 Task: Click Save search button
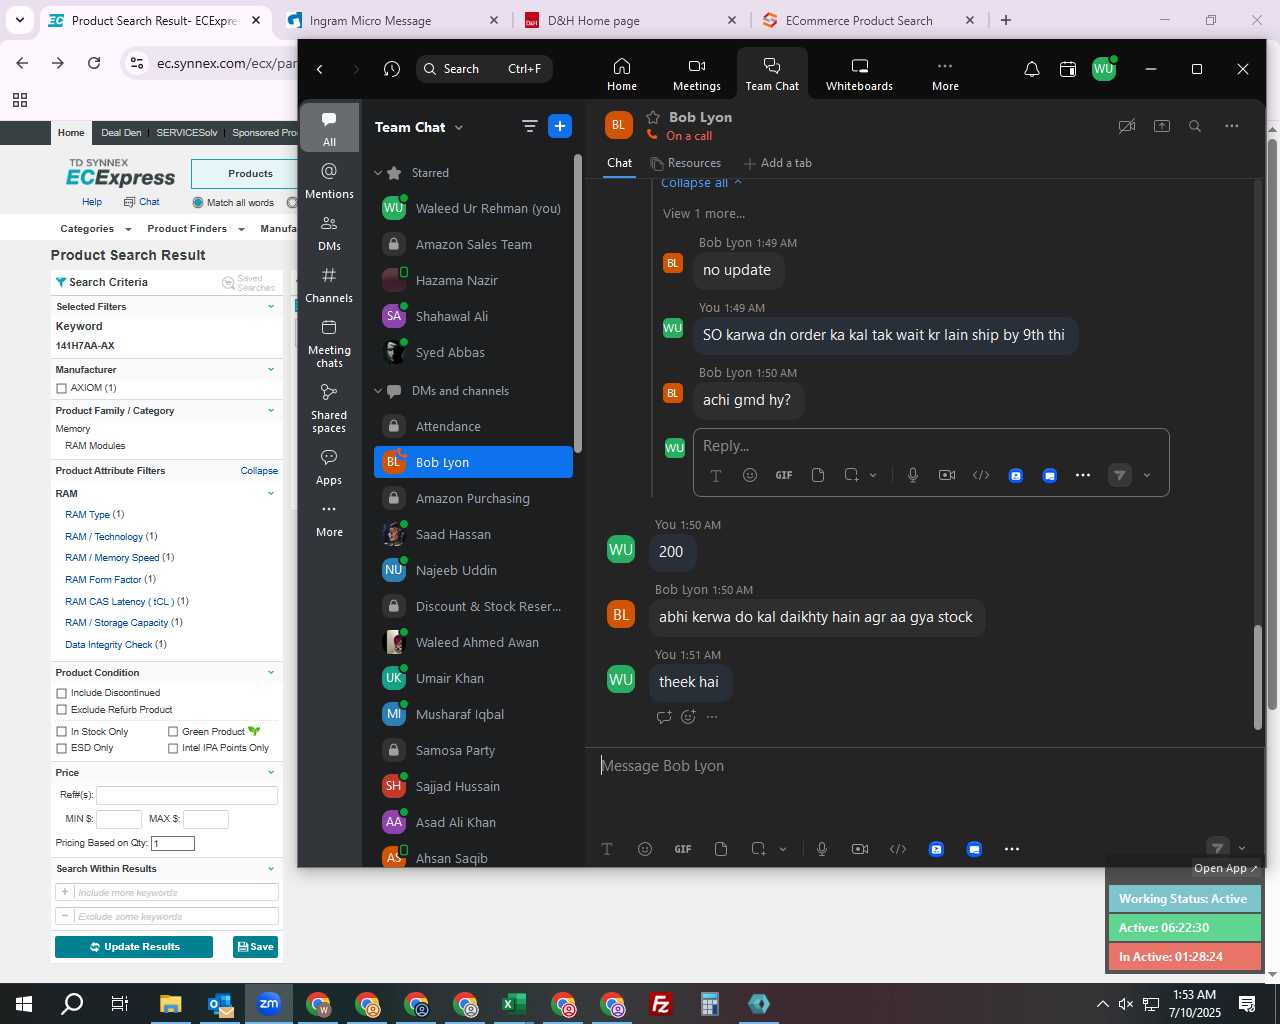pyautogui.click(x=255, y=947)
